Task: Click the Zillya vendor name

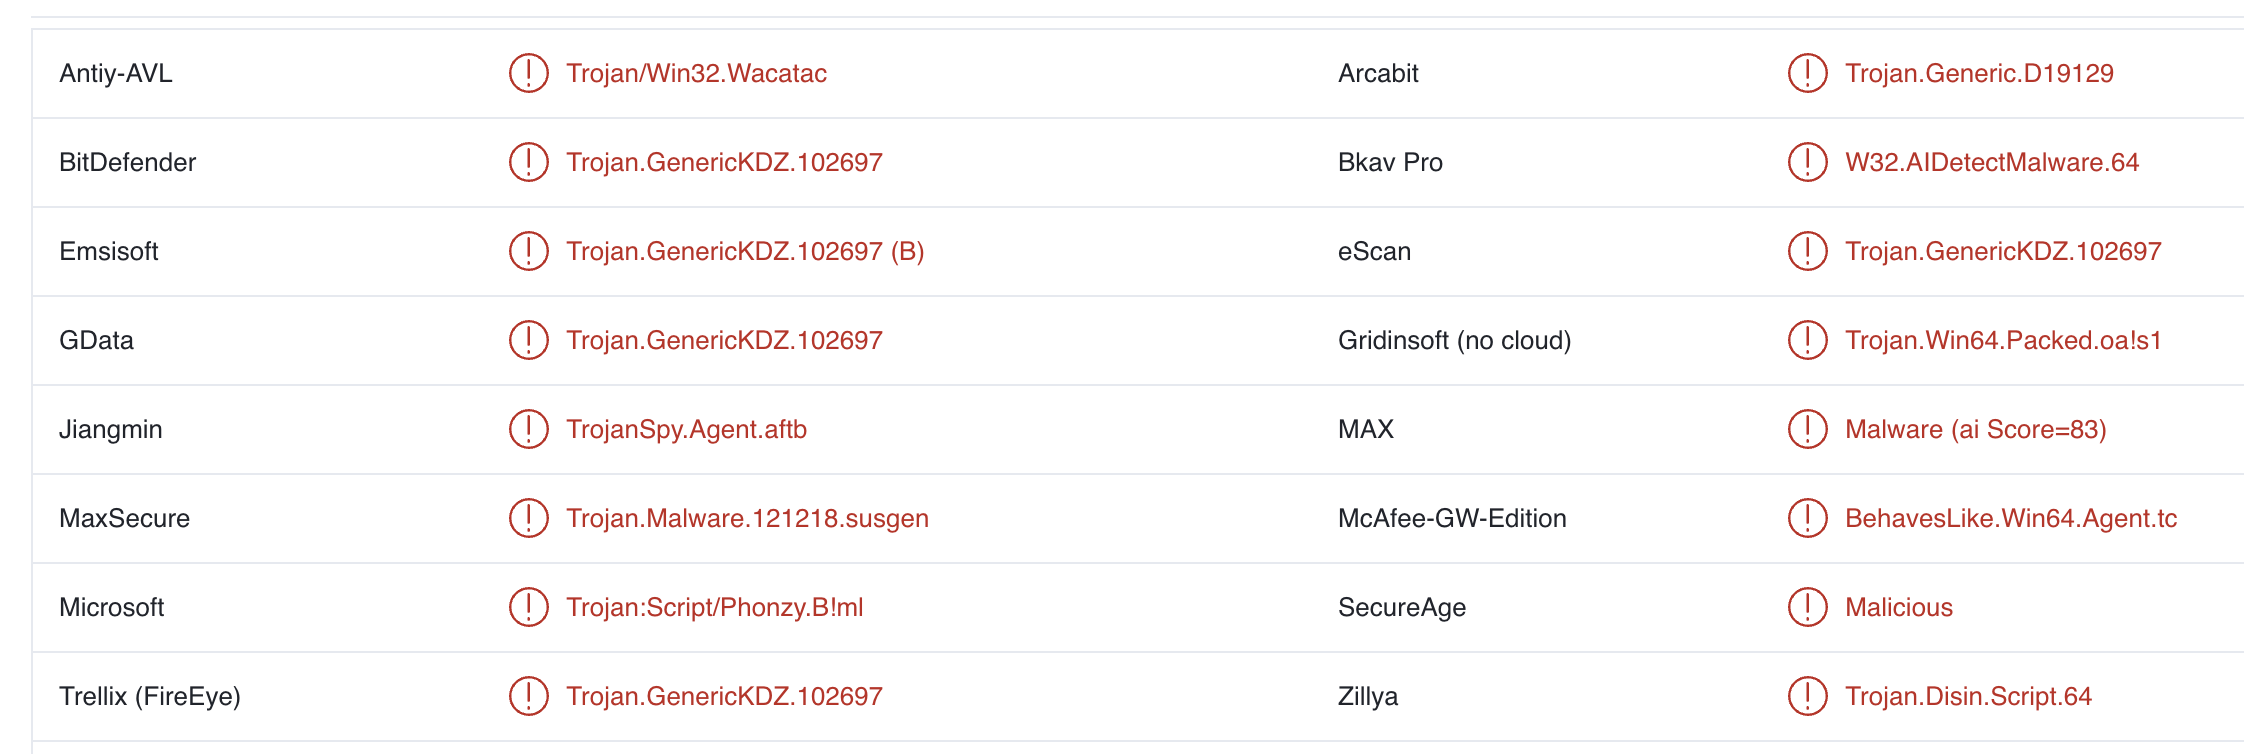Action: point(1368,696)
